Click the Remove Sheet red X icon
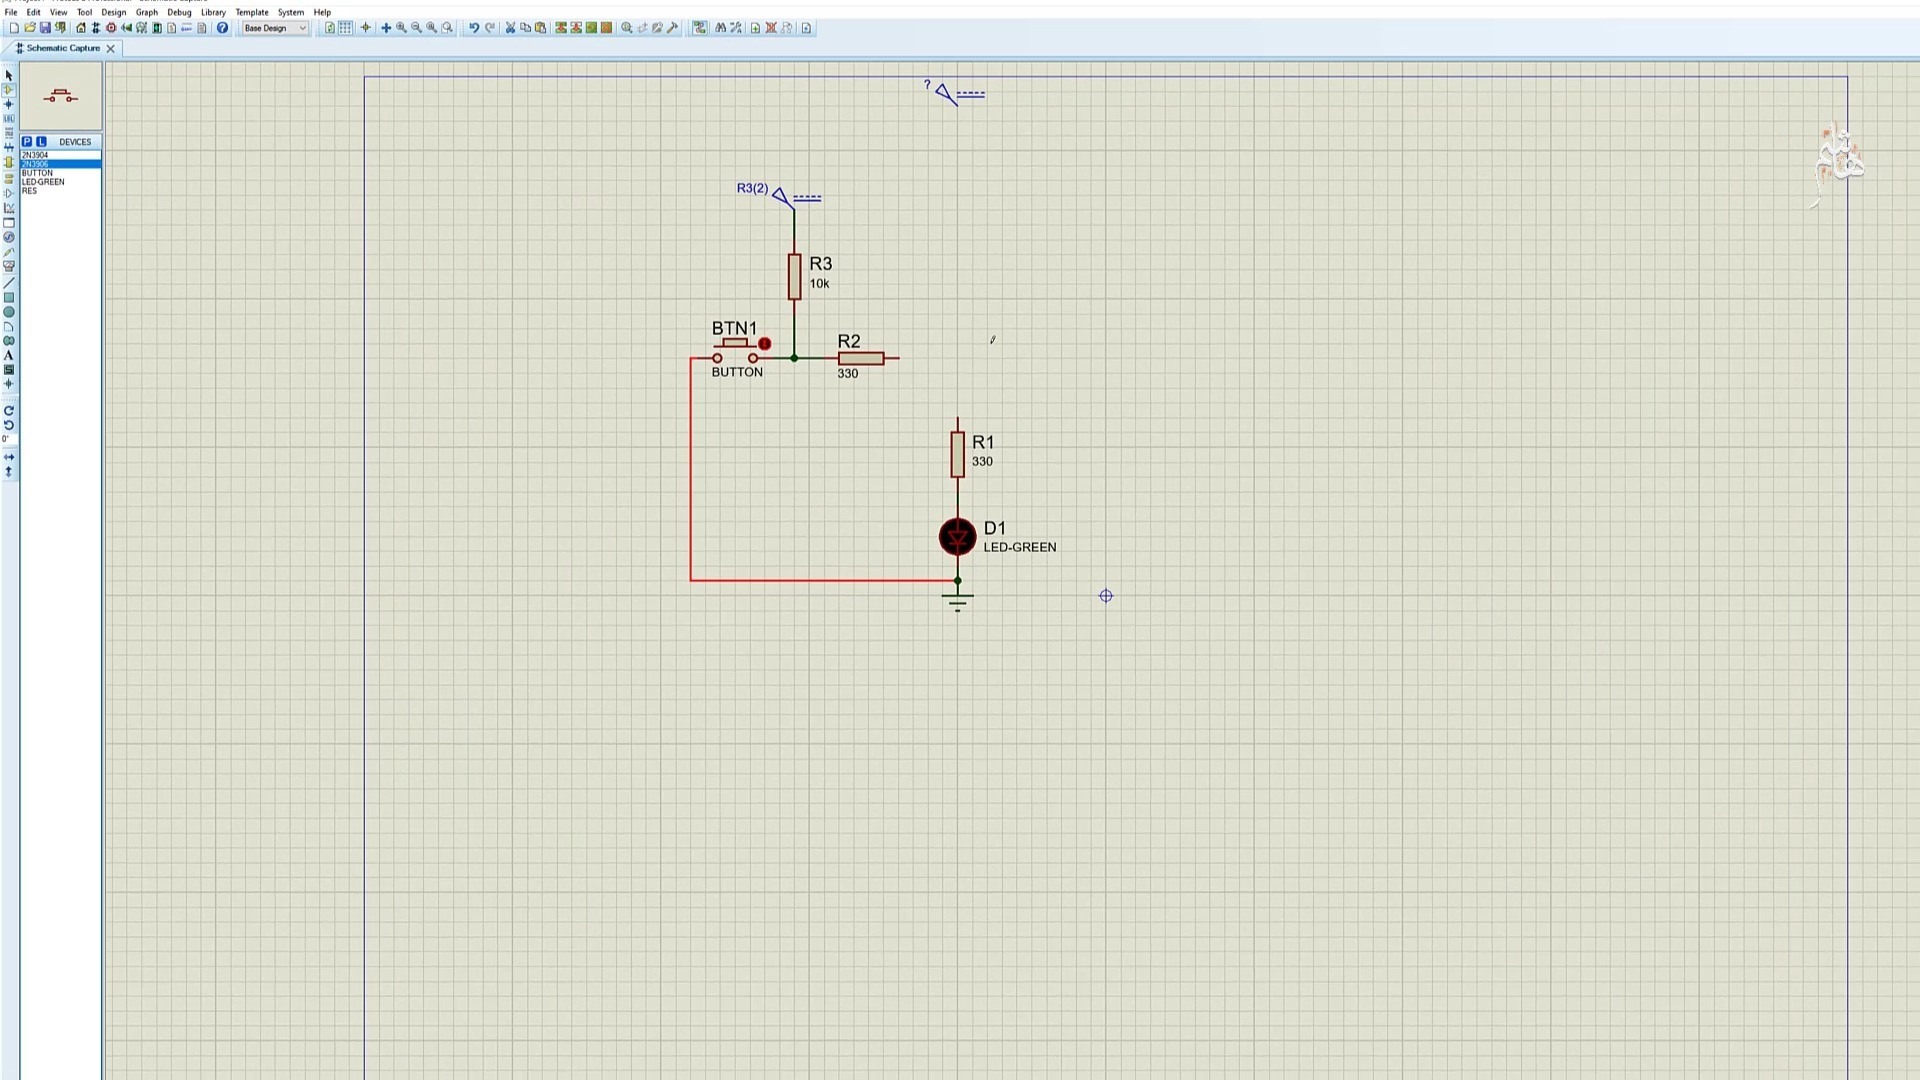This screenshot has width=1920, height=1080. tap(770, 28)
